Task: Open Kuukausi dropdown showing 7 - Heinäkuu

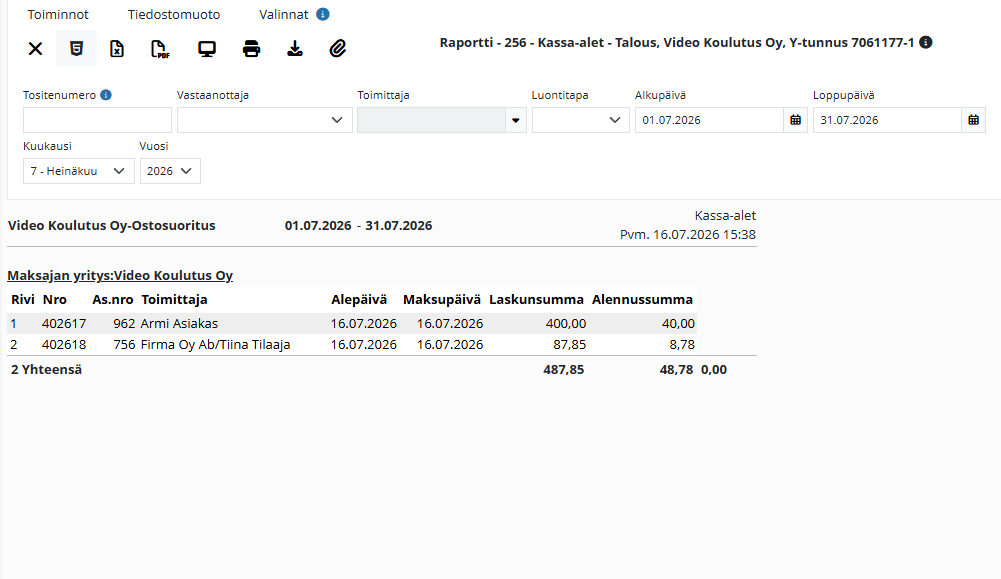Action: [79, 171]
